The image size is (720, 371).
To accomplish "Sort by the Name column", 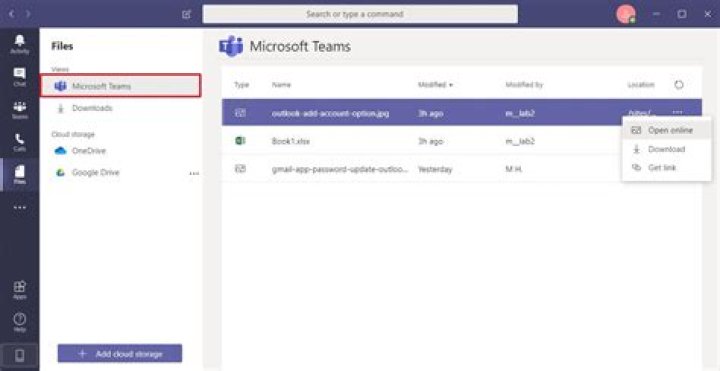I will tap(281, 85).
